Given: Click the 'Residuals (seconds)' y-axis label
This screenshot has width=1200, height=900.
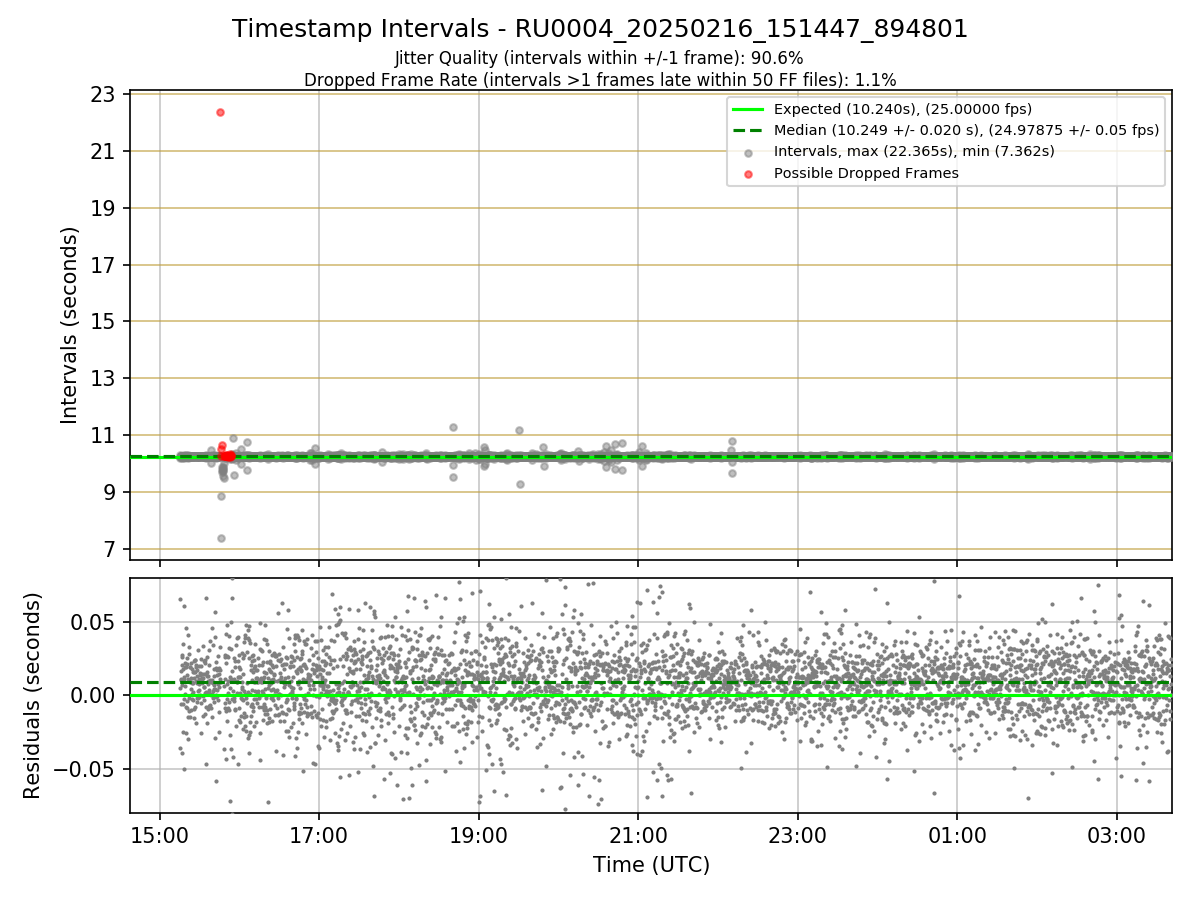Looking at the screenshot, I should [x=33, y=695].
